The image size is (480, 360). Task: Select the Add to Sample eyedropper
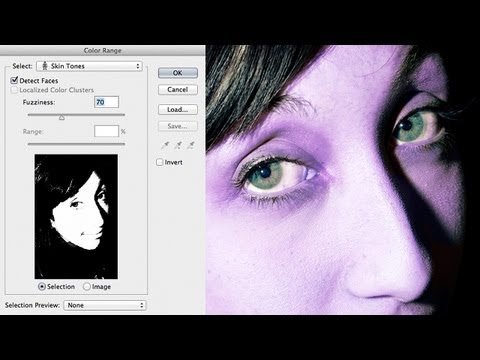pos(178,145)
